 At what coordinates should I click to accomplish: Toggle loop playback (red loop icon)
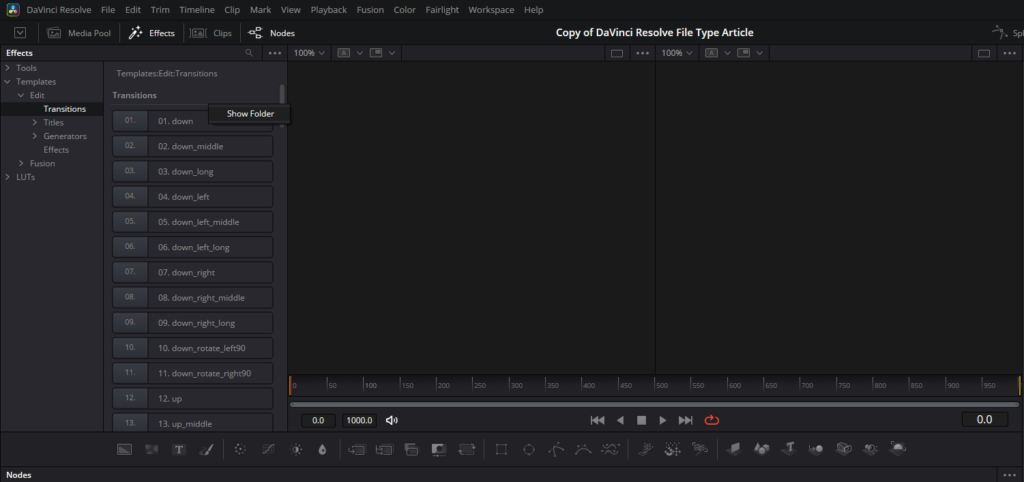[712, 420]
